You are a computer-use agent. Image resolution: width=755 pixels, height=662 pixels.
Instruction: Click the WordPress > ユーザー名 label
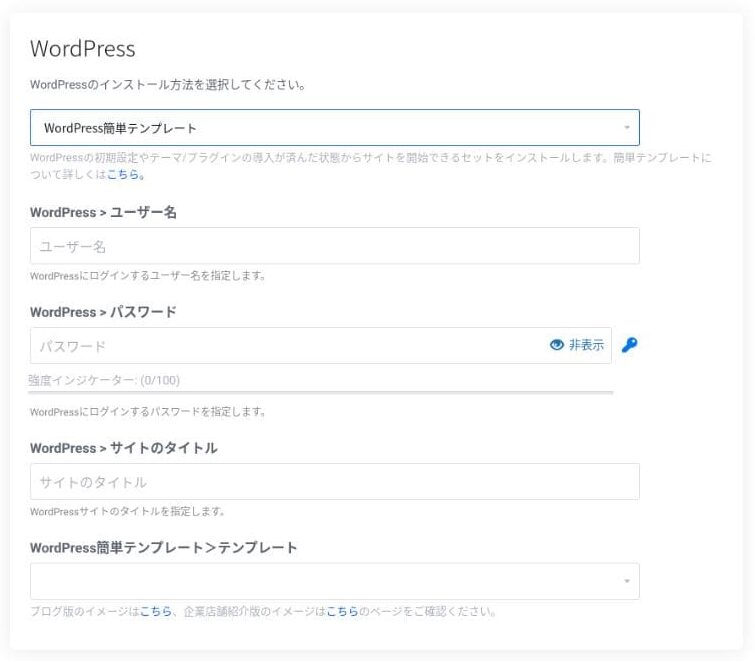point(103,212)
